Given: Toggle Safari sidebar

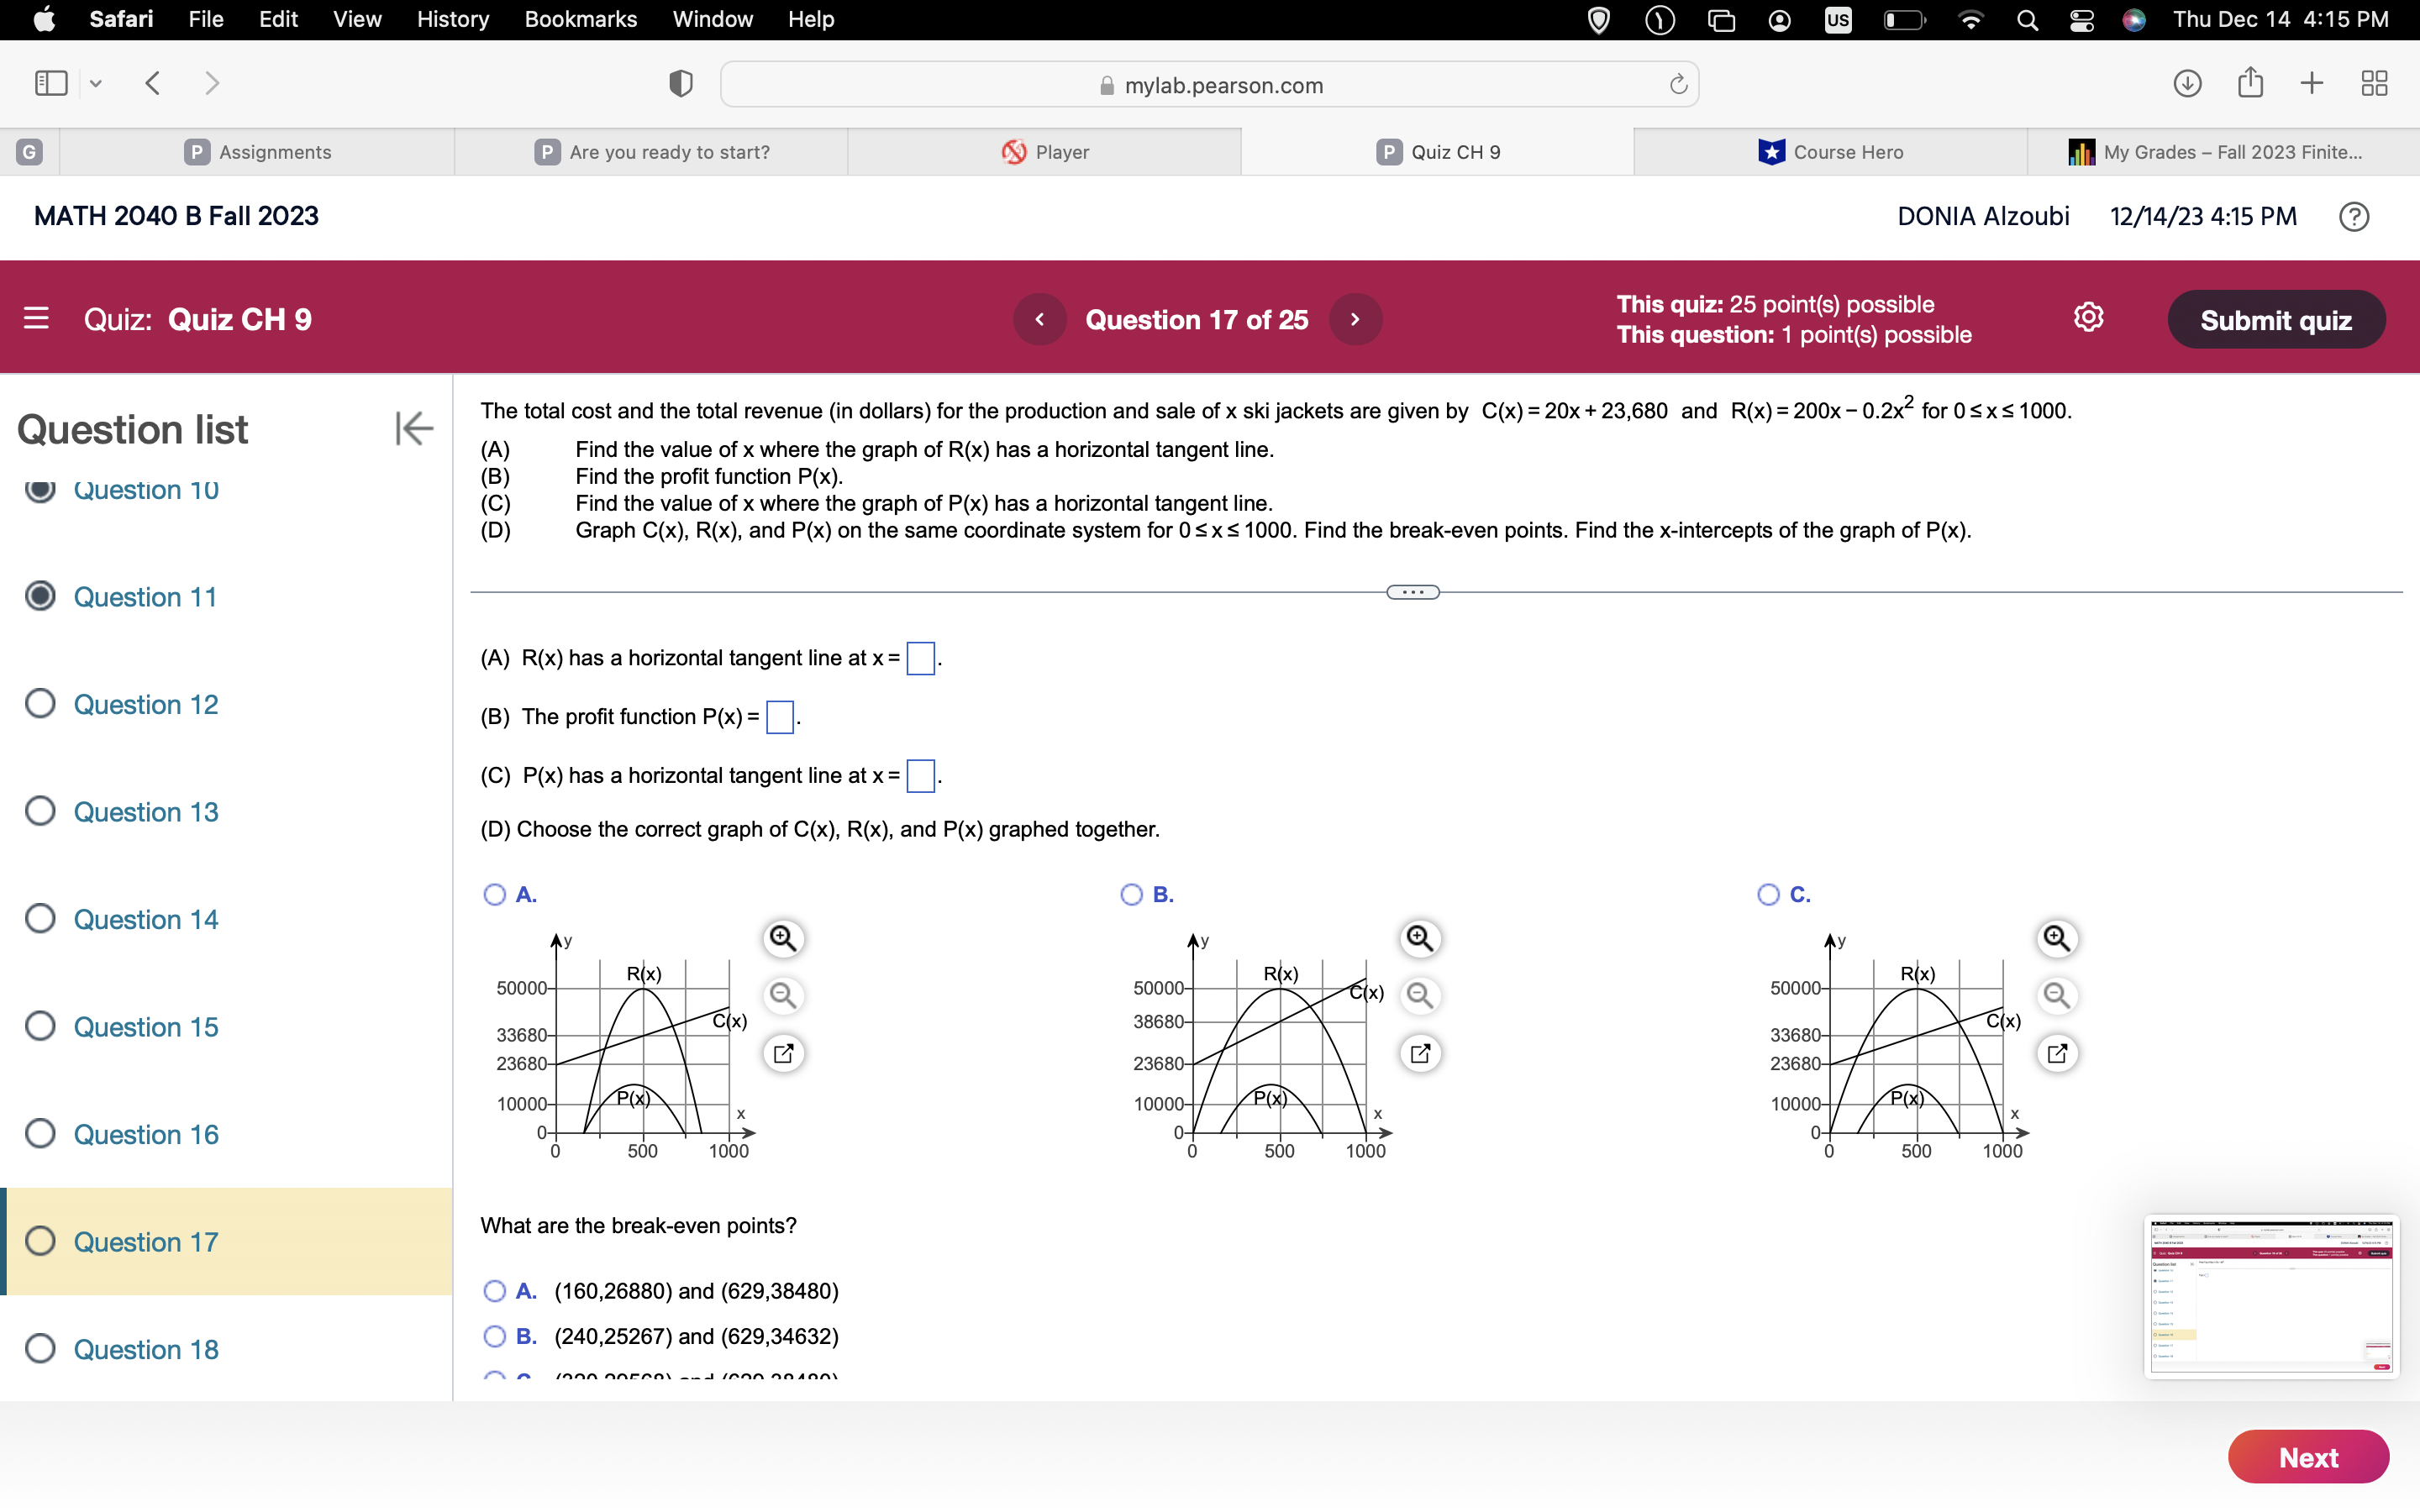Looking at the screenshot, I should pyautogui.click(x=51, y=83).
